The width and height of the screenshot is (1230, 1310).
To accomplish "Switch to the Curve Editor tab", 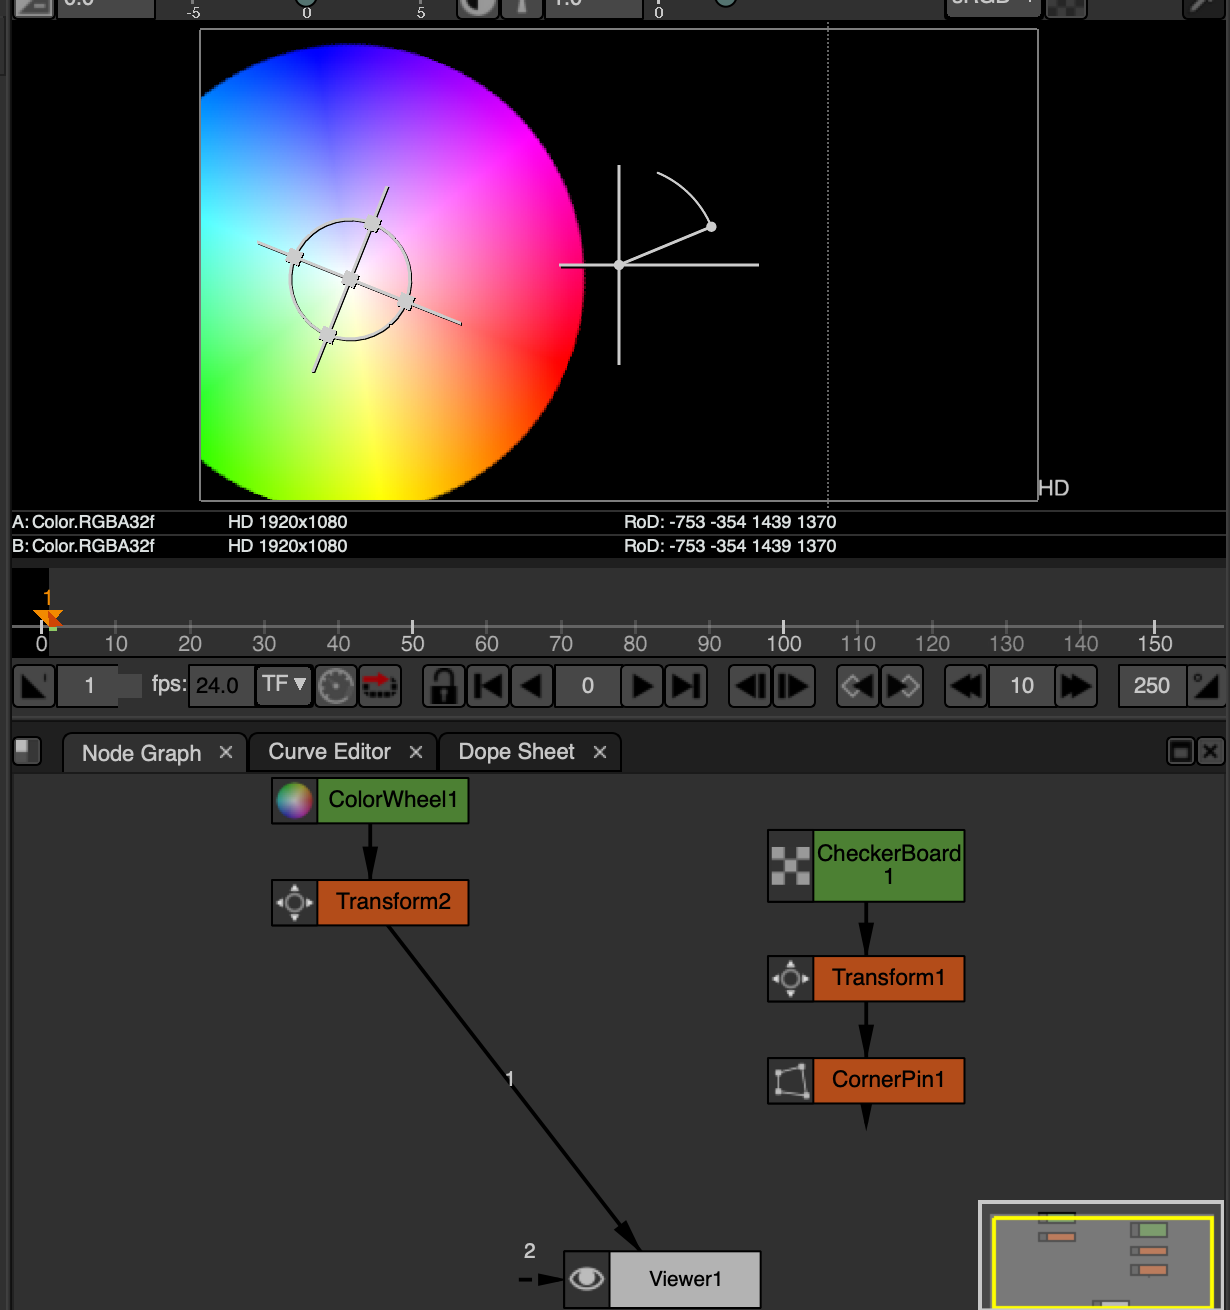I will click(x=329, y=752).
